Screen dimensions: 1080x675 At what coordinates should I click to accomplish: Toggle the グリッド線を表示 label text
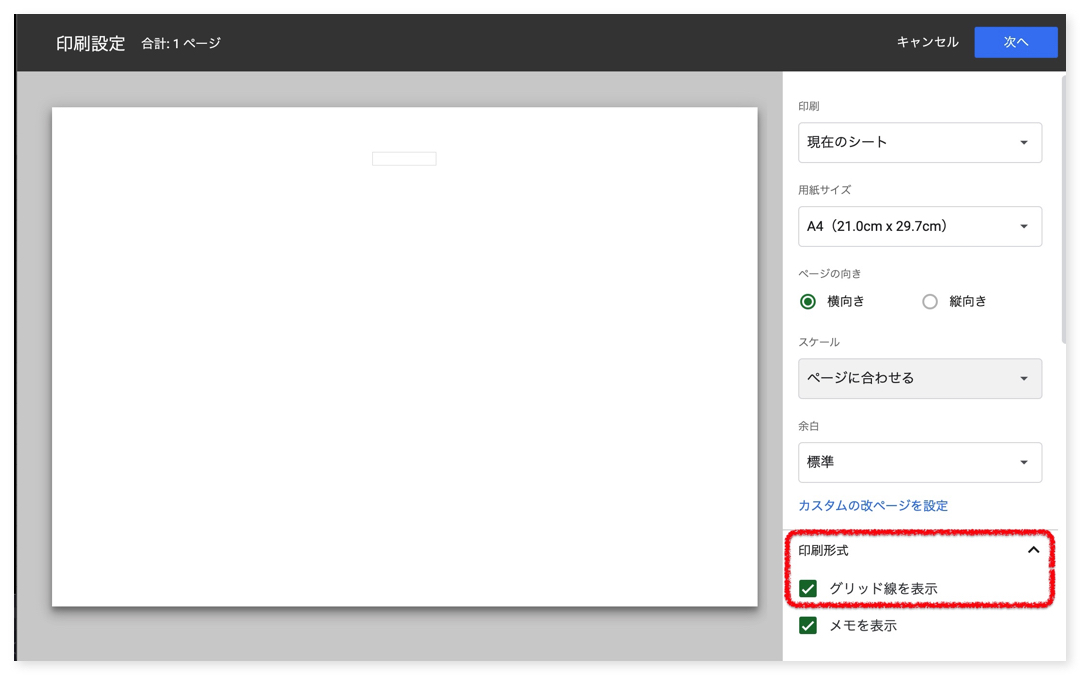coord(883,589)
